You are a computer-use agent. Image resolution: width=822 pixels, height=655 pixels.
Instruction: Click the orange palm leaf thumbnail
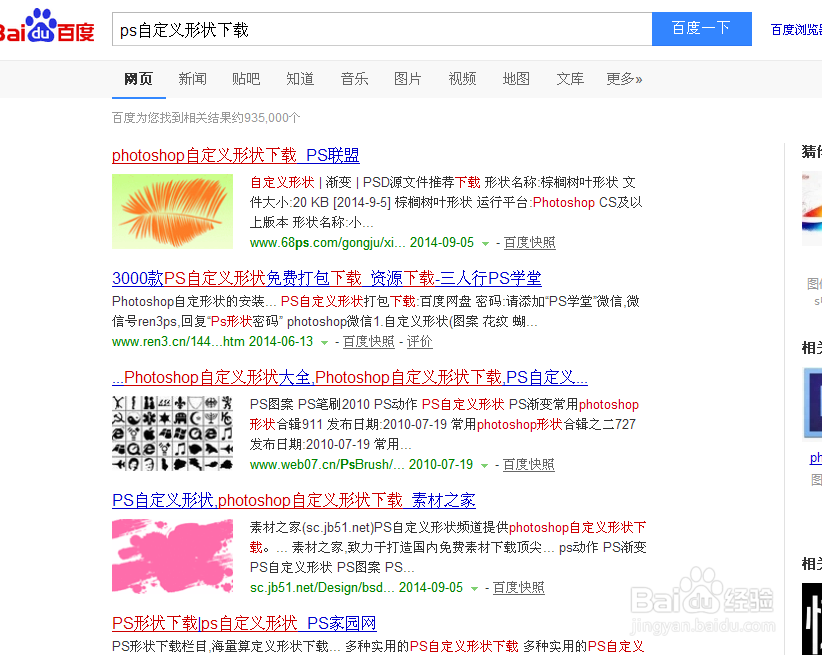(172, 211)
